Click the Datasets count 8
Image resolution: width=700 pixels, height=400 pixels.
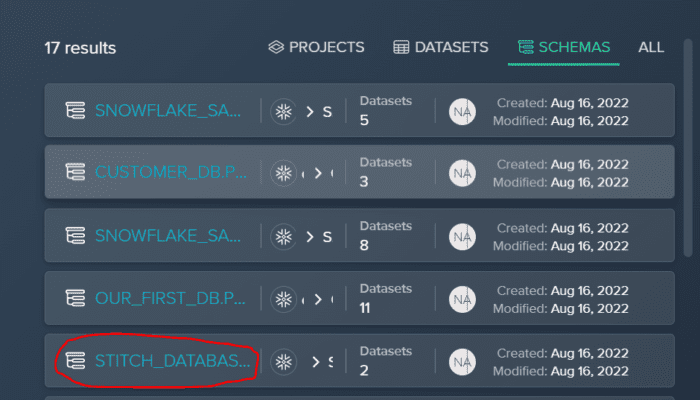click(x=364, y=245)
